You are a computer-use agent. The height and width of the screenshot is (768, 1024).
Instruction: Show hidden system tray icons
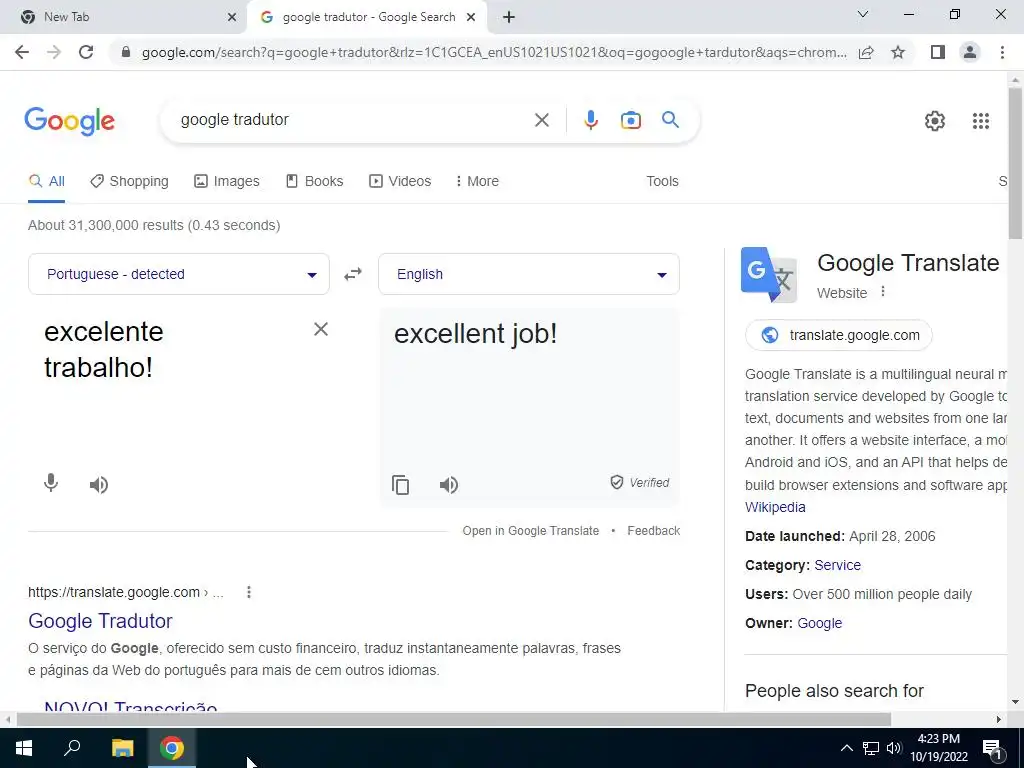coord(846,748)
